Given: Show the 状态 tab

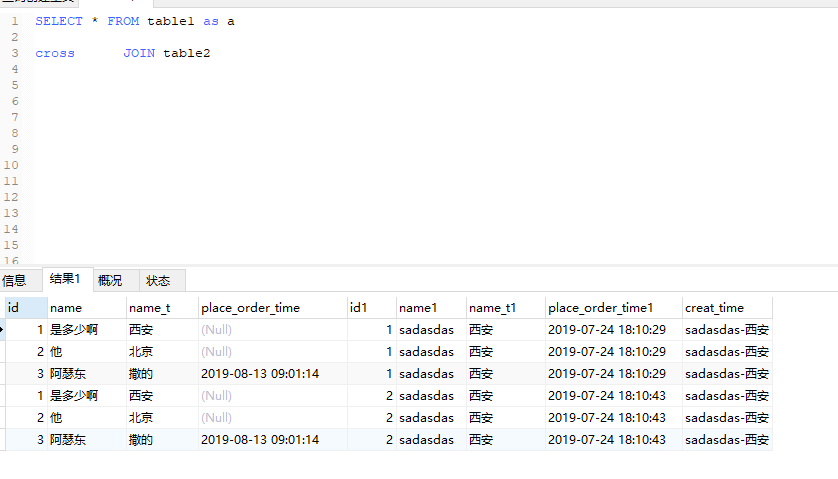Looking at the screenshot, I should 158,280.
